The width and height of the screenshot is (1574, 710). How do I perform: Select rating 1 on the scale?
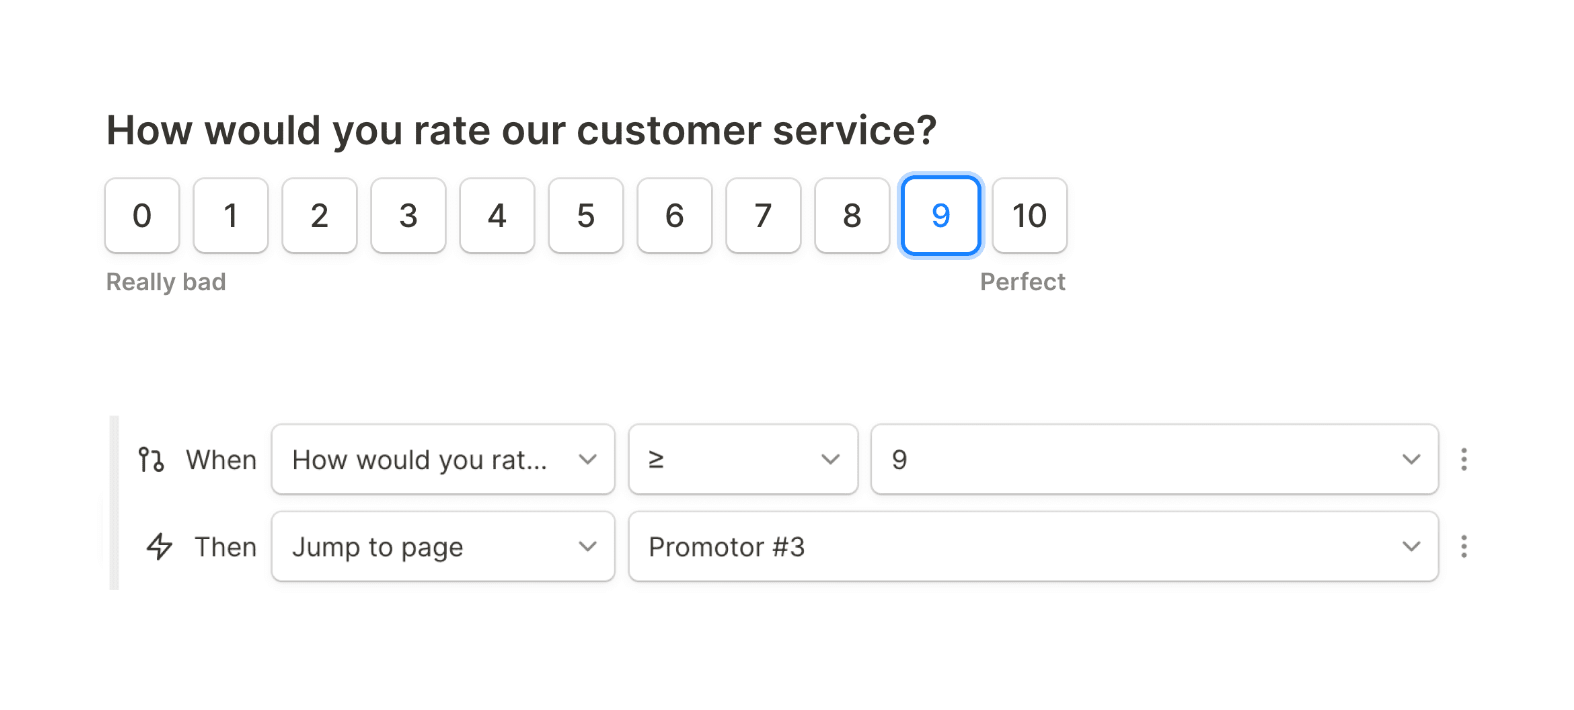tap(231, 215)
